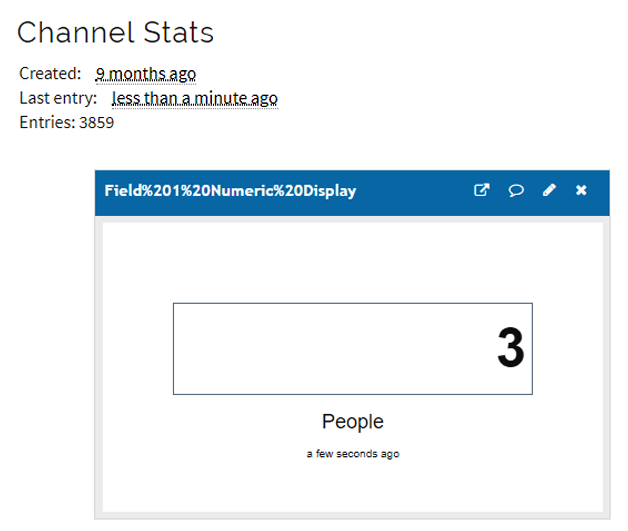Select the Channel Stats heading
The width and height of the screenshot is (628, 531).
(x=115, y=32)
